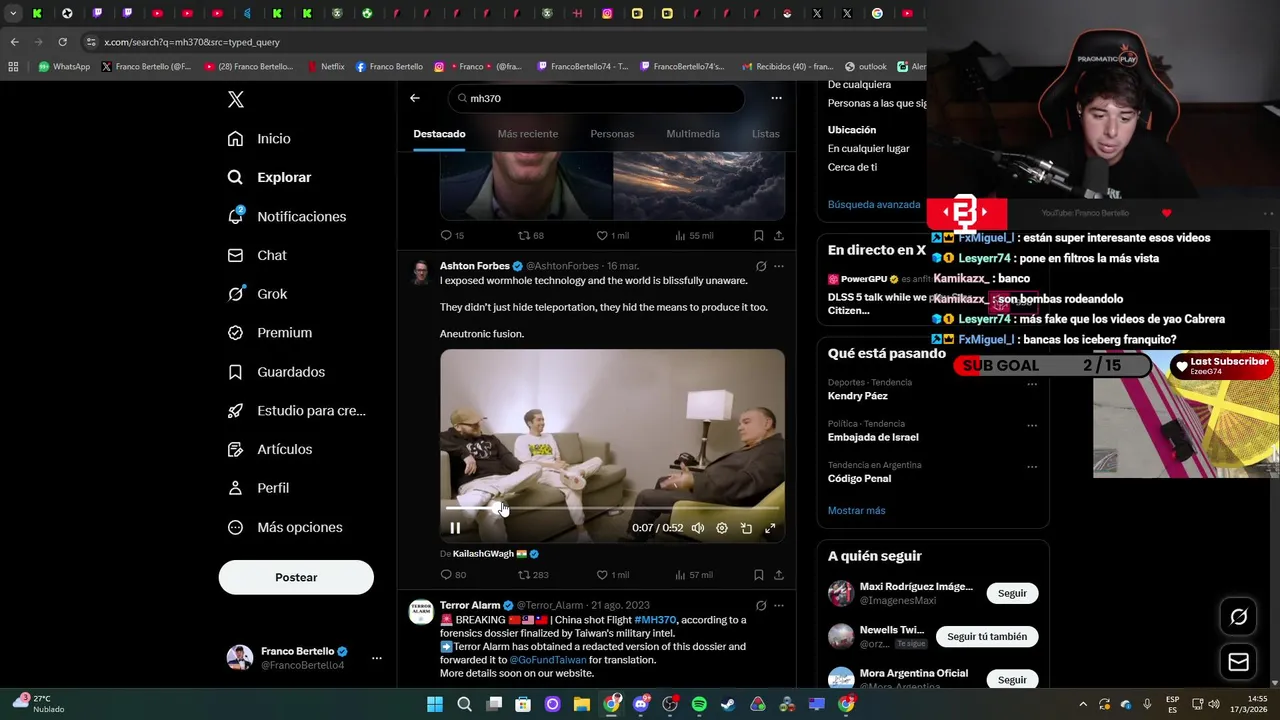Open options for Código Penal trend
The width and height of the screenshot is (1280, 720).
pyautogui.click(x=1032, y=466)
